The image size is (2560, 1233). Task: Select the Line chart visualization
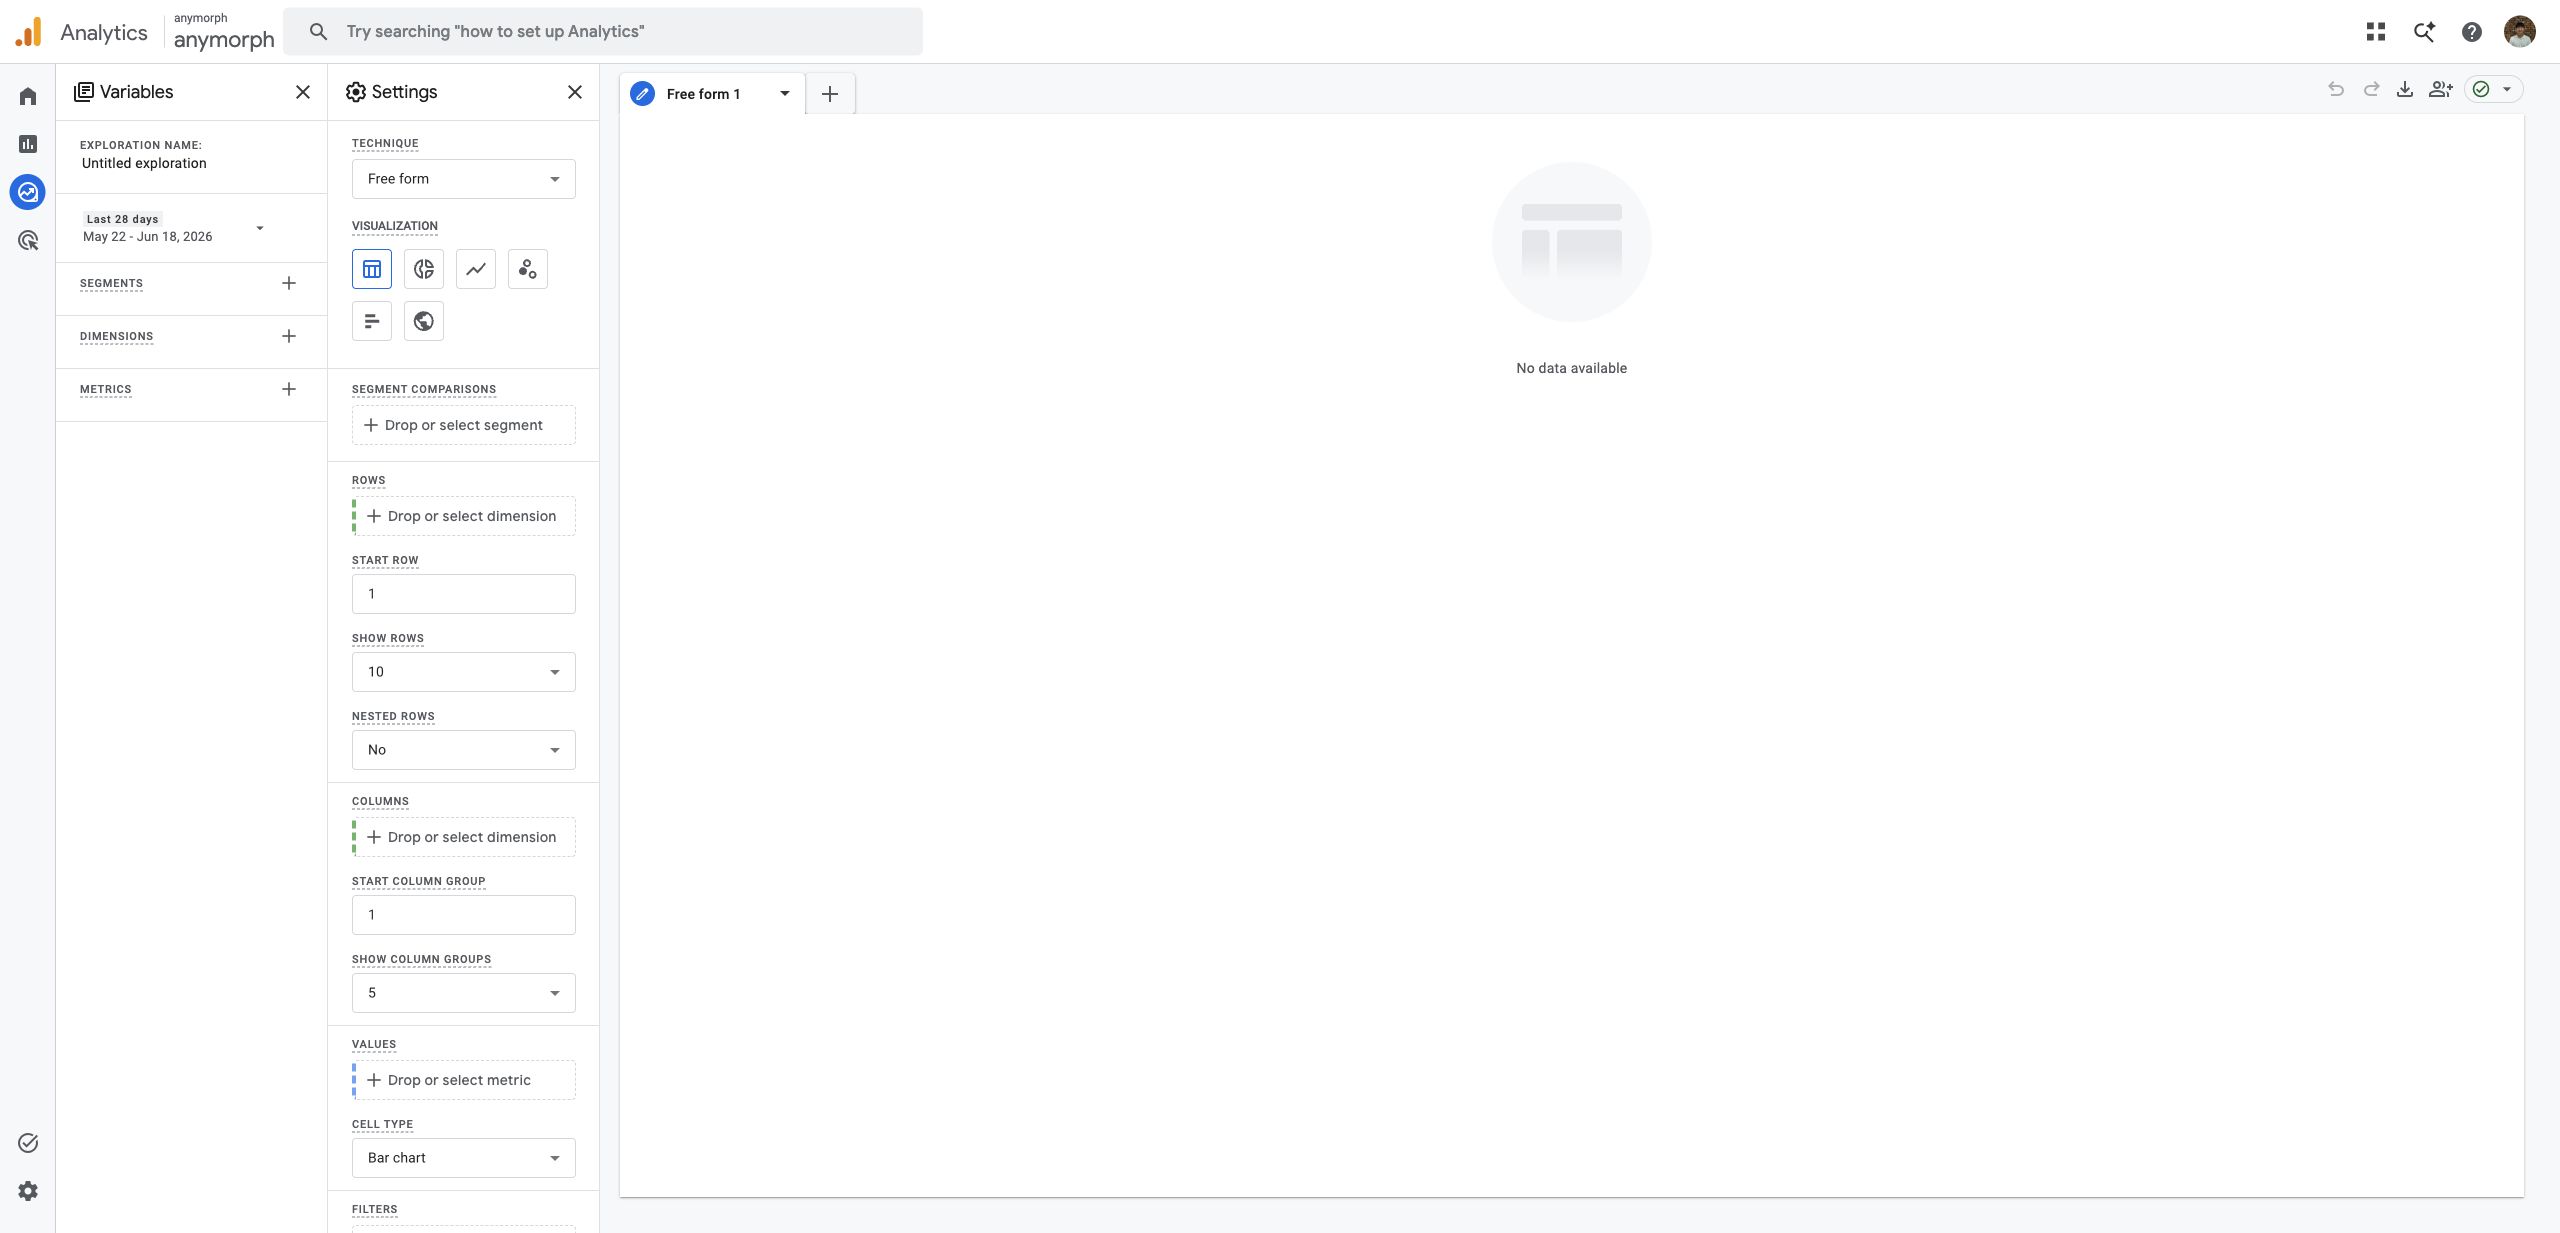click(476, 269)
